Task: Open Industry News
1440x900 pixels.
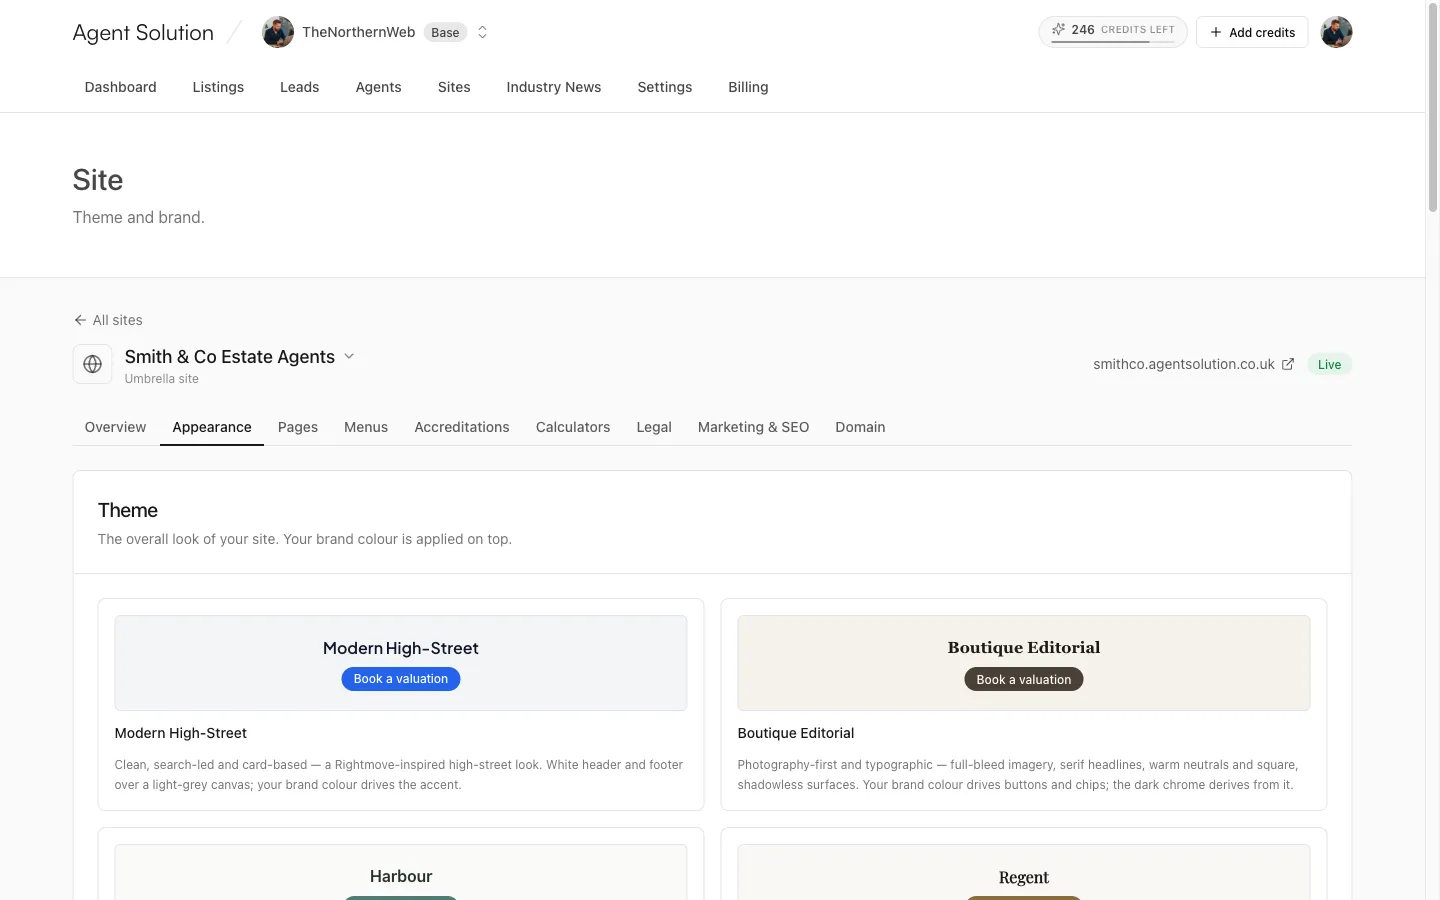Action: tap(553, 87)
